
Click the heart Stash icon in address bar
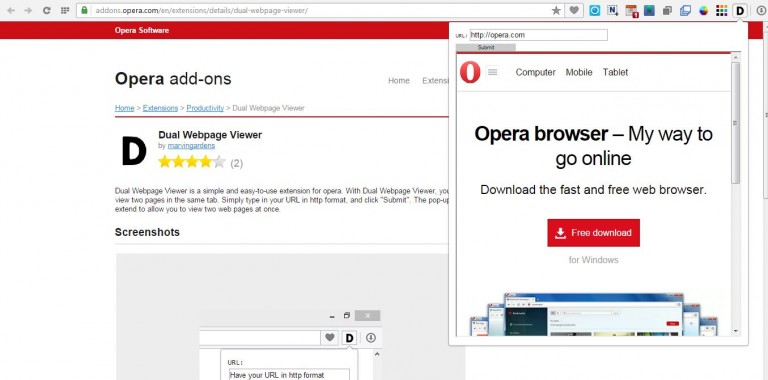click(574, 10)
